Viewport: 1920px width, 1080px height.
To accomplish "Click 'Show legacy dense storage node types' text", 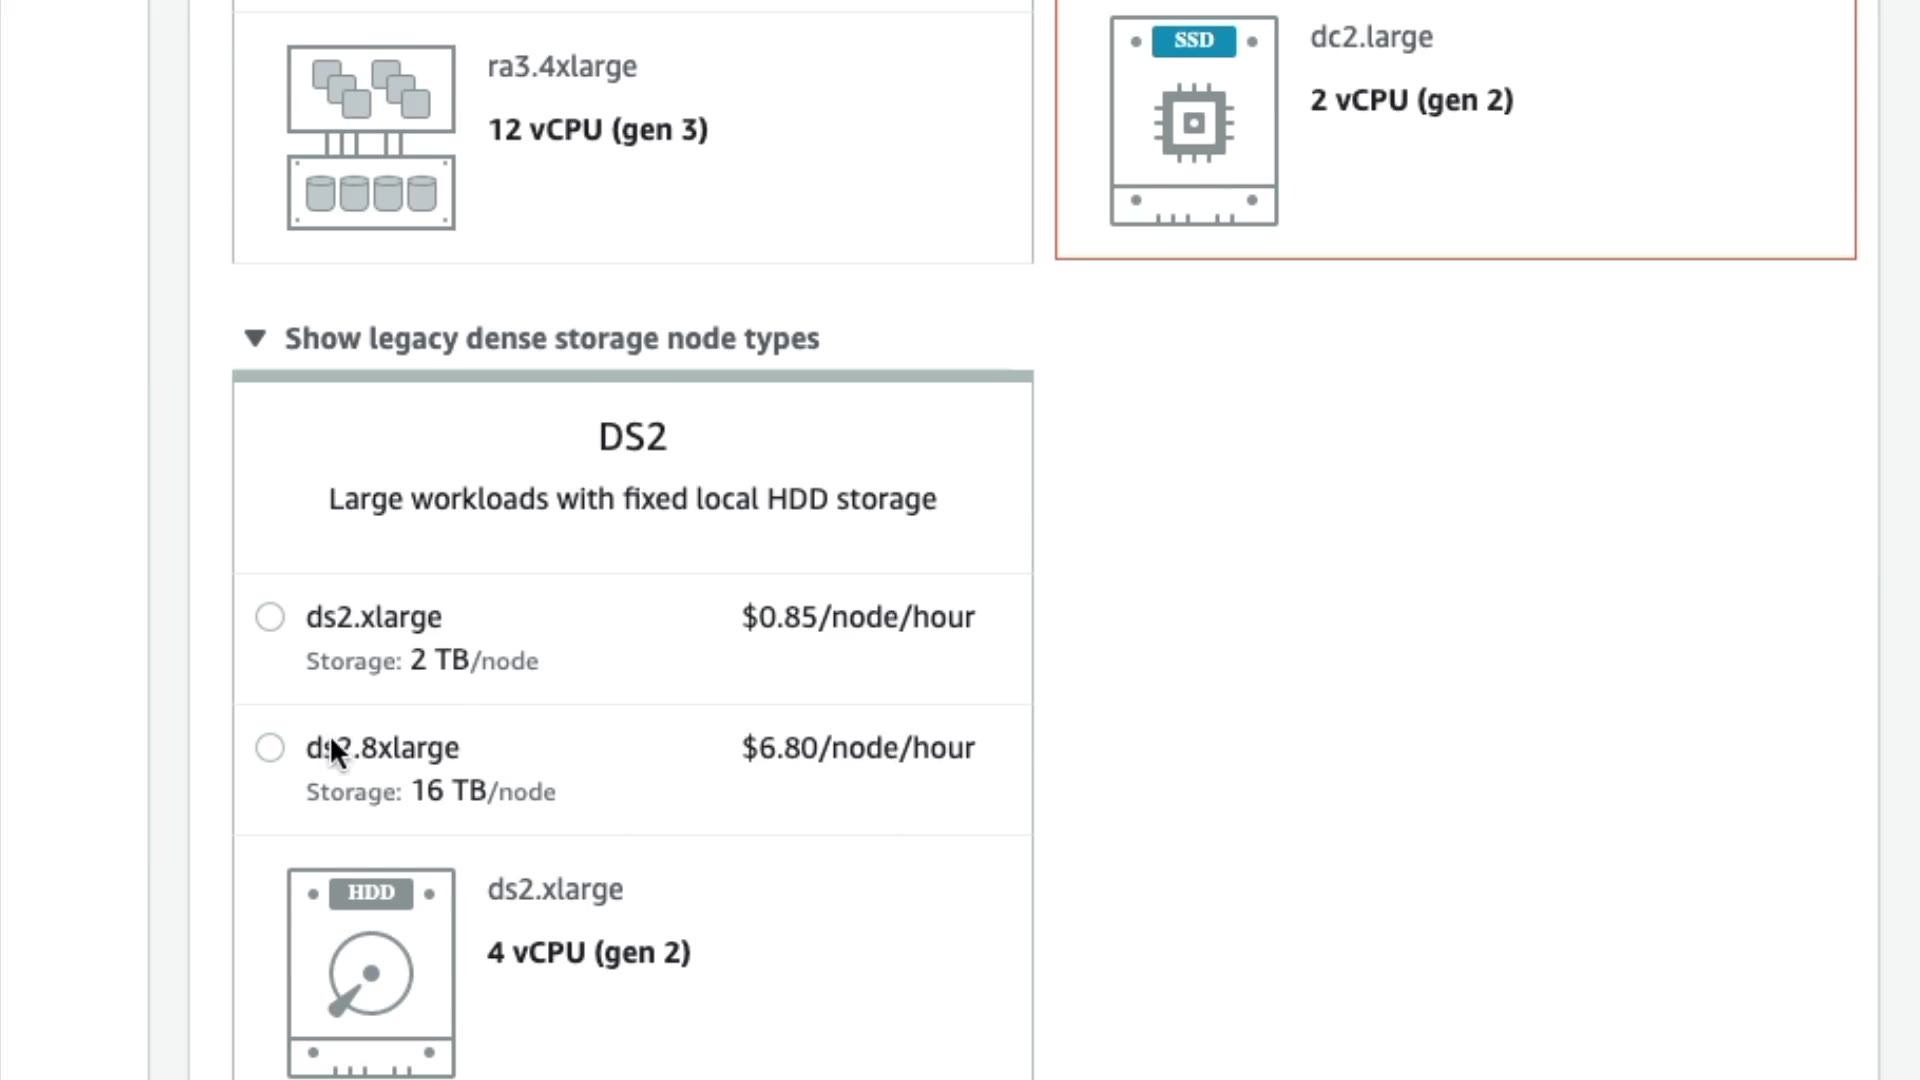I will coord(551,339).
